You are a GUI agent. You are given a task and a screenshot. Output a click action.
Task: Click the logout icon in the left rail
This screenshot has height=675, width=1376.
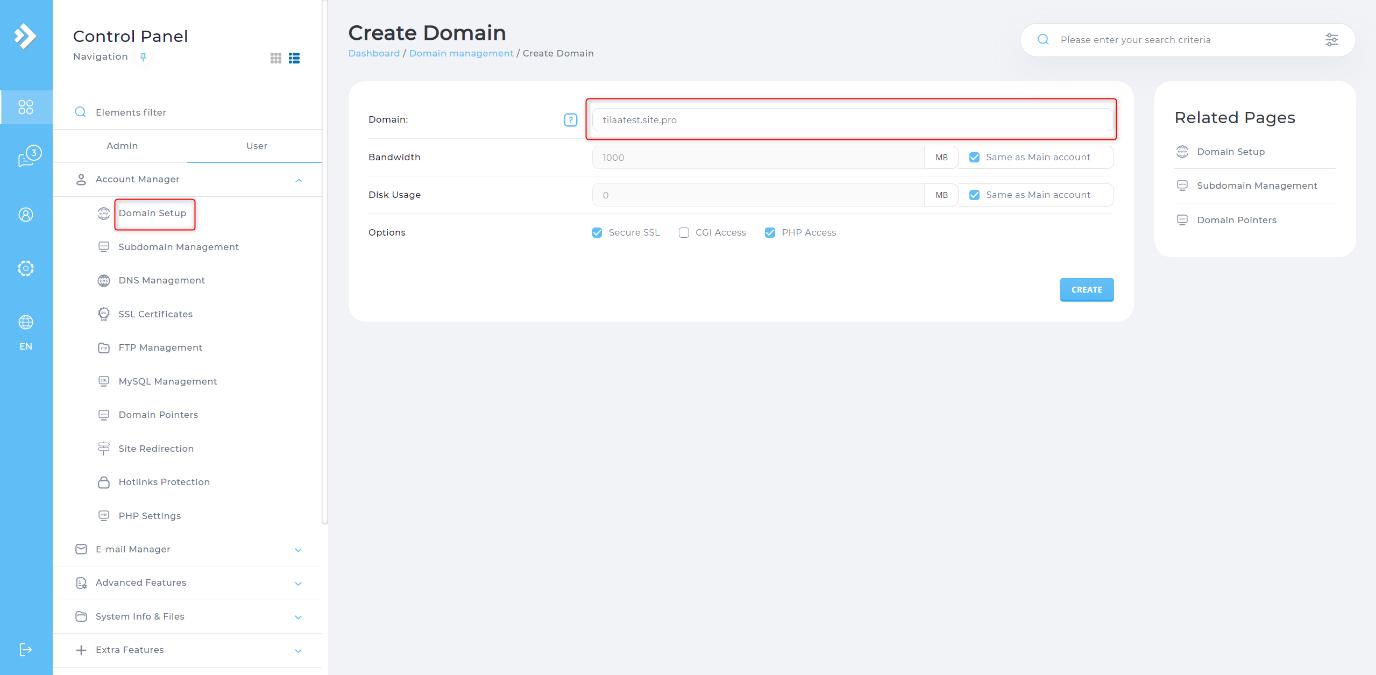[26, 649]
